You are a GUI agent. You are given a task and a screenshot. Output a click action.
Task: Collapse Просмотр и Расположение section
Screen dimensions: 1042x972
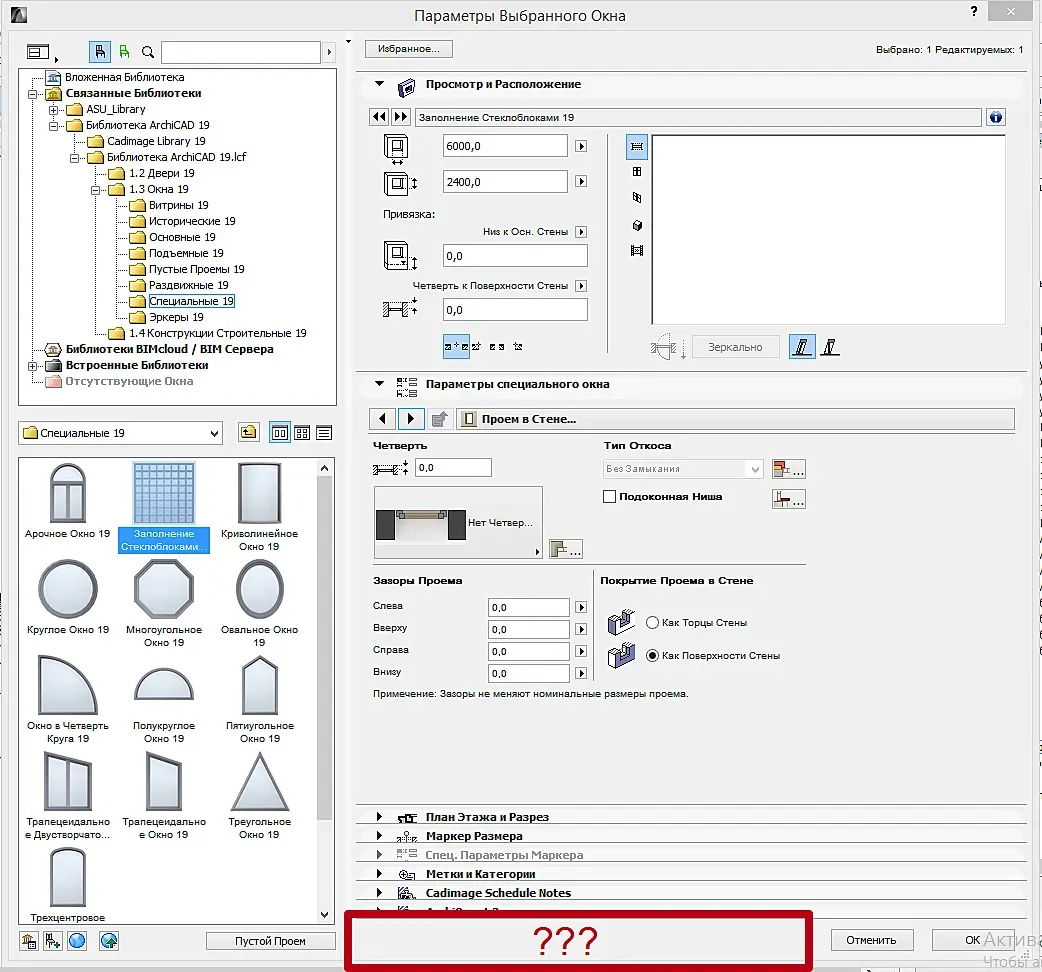(x=379, y=84)
